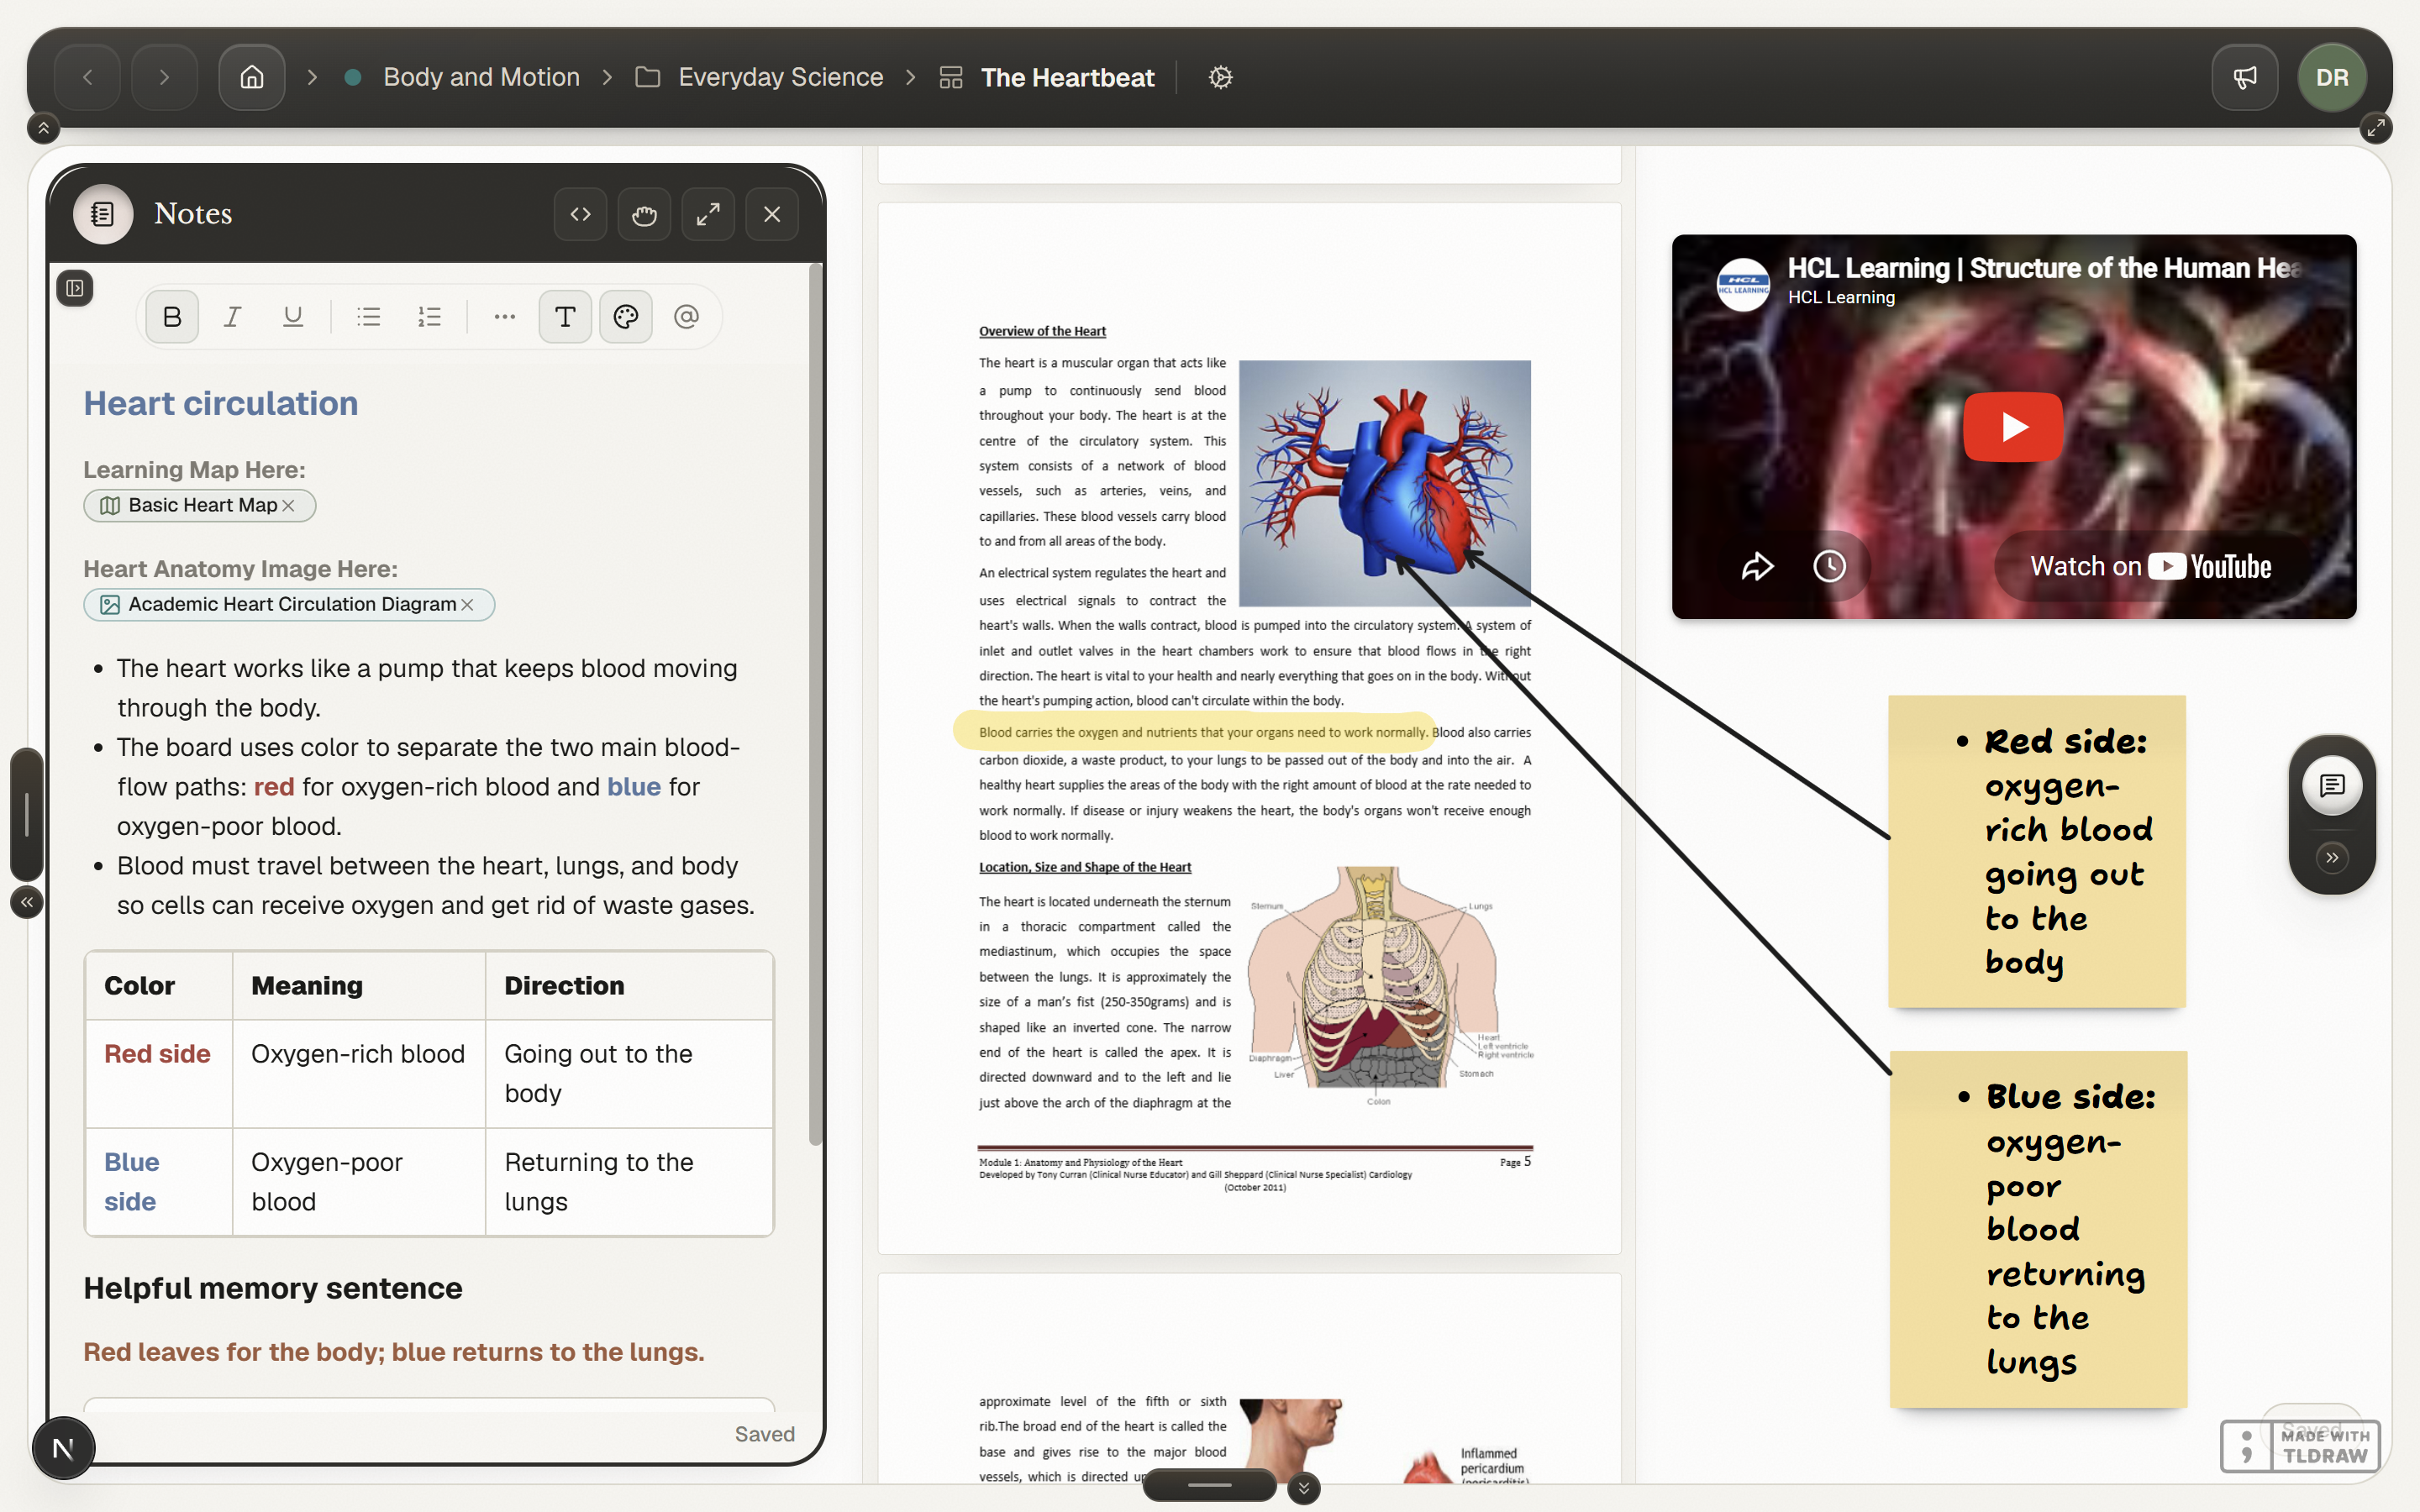Open more formatting options ellipsis
This screenshot has height=1512, width=2420.
[x=505, y=317]
